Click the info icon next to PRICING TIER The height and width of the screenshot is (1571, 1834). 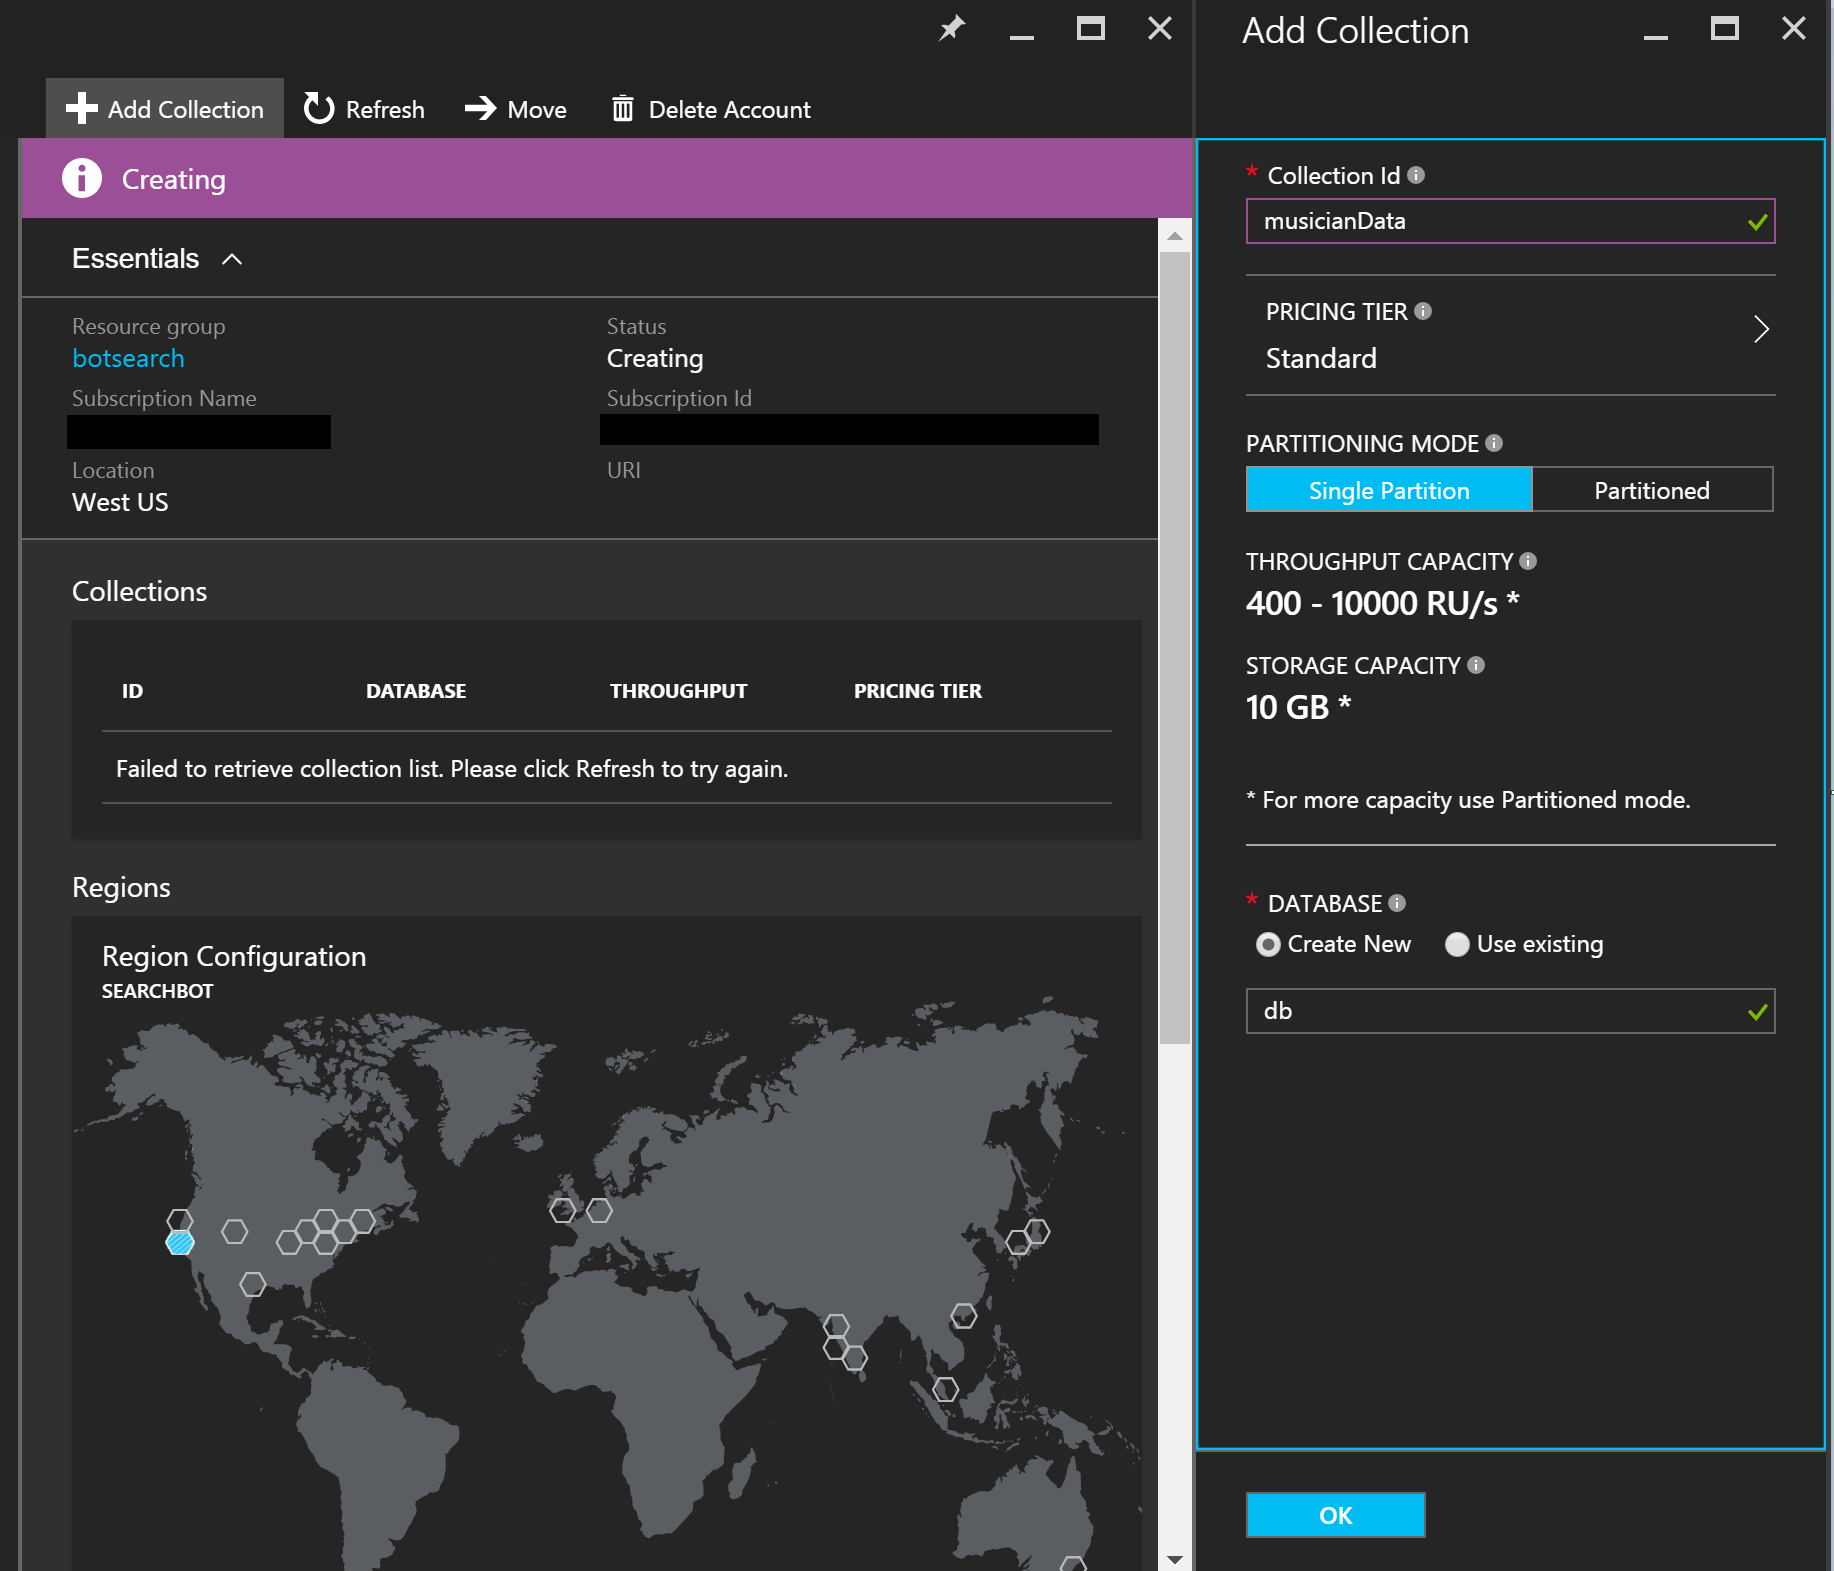click(x=1423, y=311)
